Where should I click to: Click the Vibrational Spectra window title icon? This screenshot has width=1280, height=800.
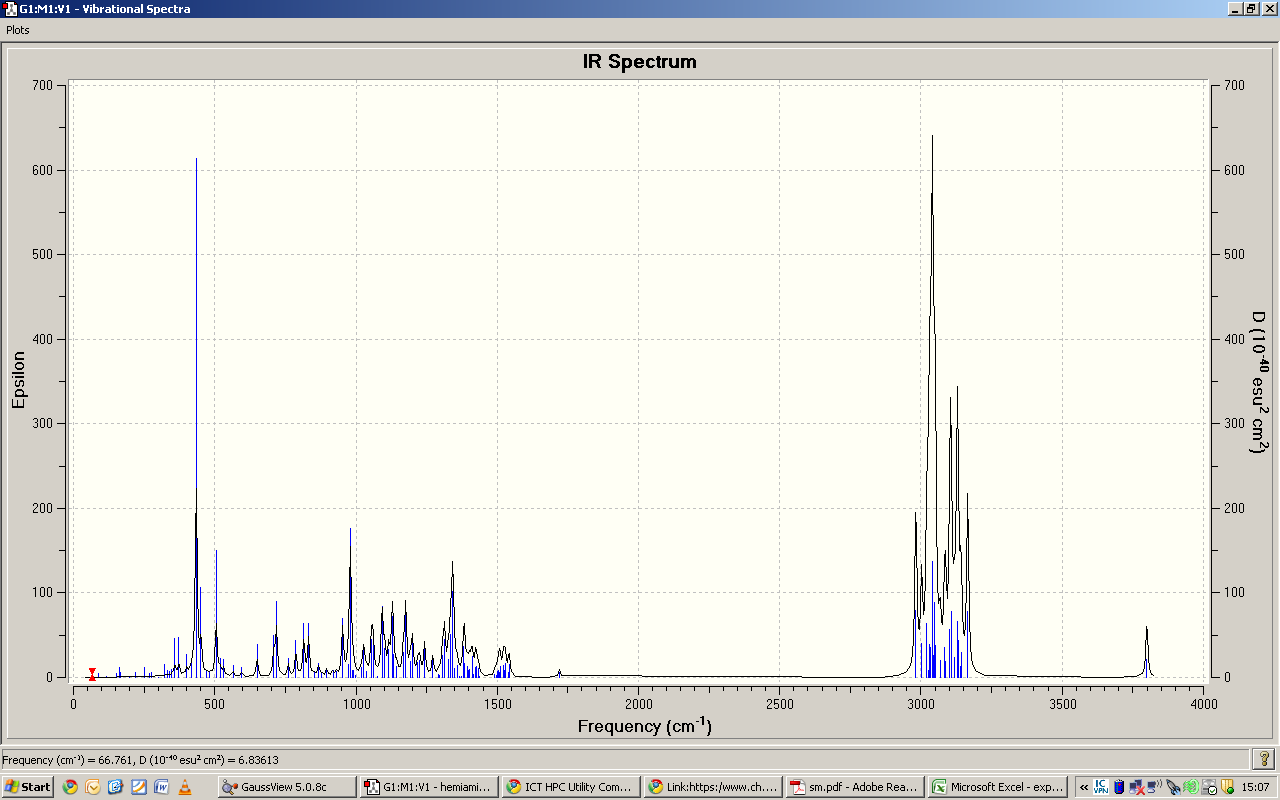point(11,9)
